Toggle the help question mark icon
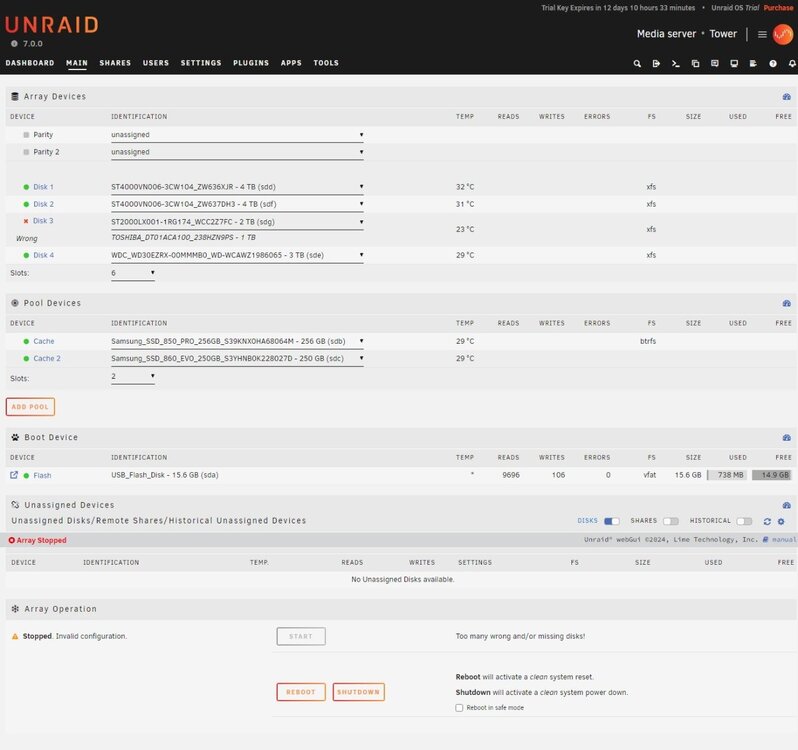 773,64
